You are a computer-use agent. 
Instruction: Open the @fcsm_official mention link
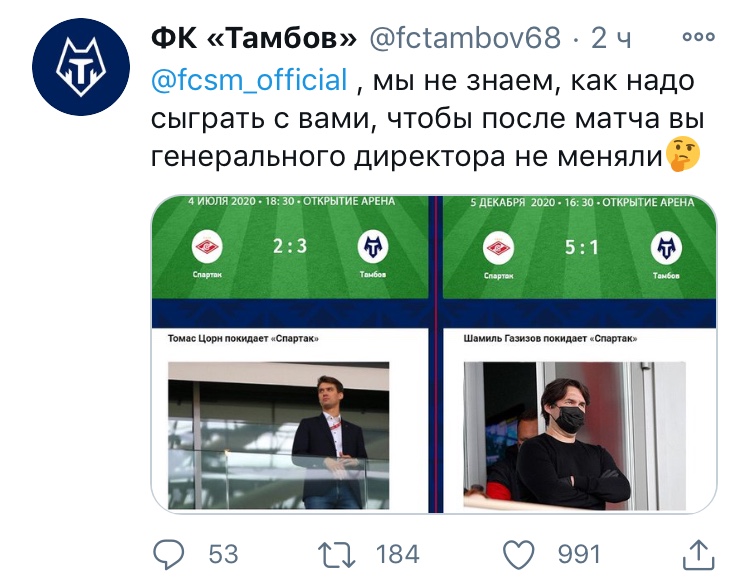click(x=249, y=79)
